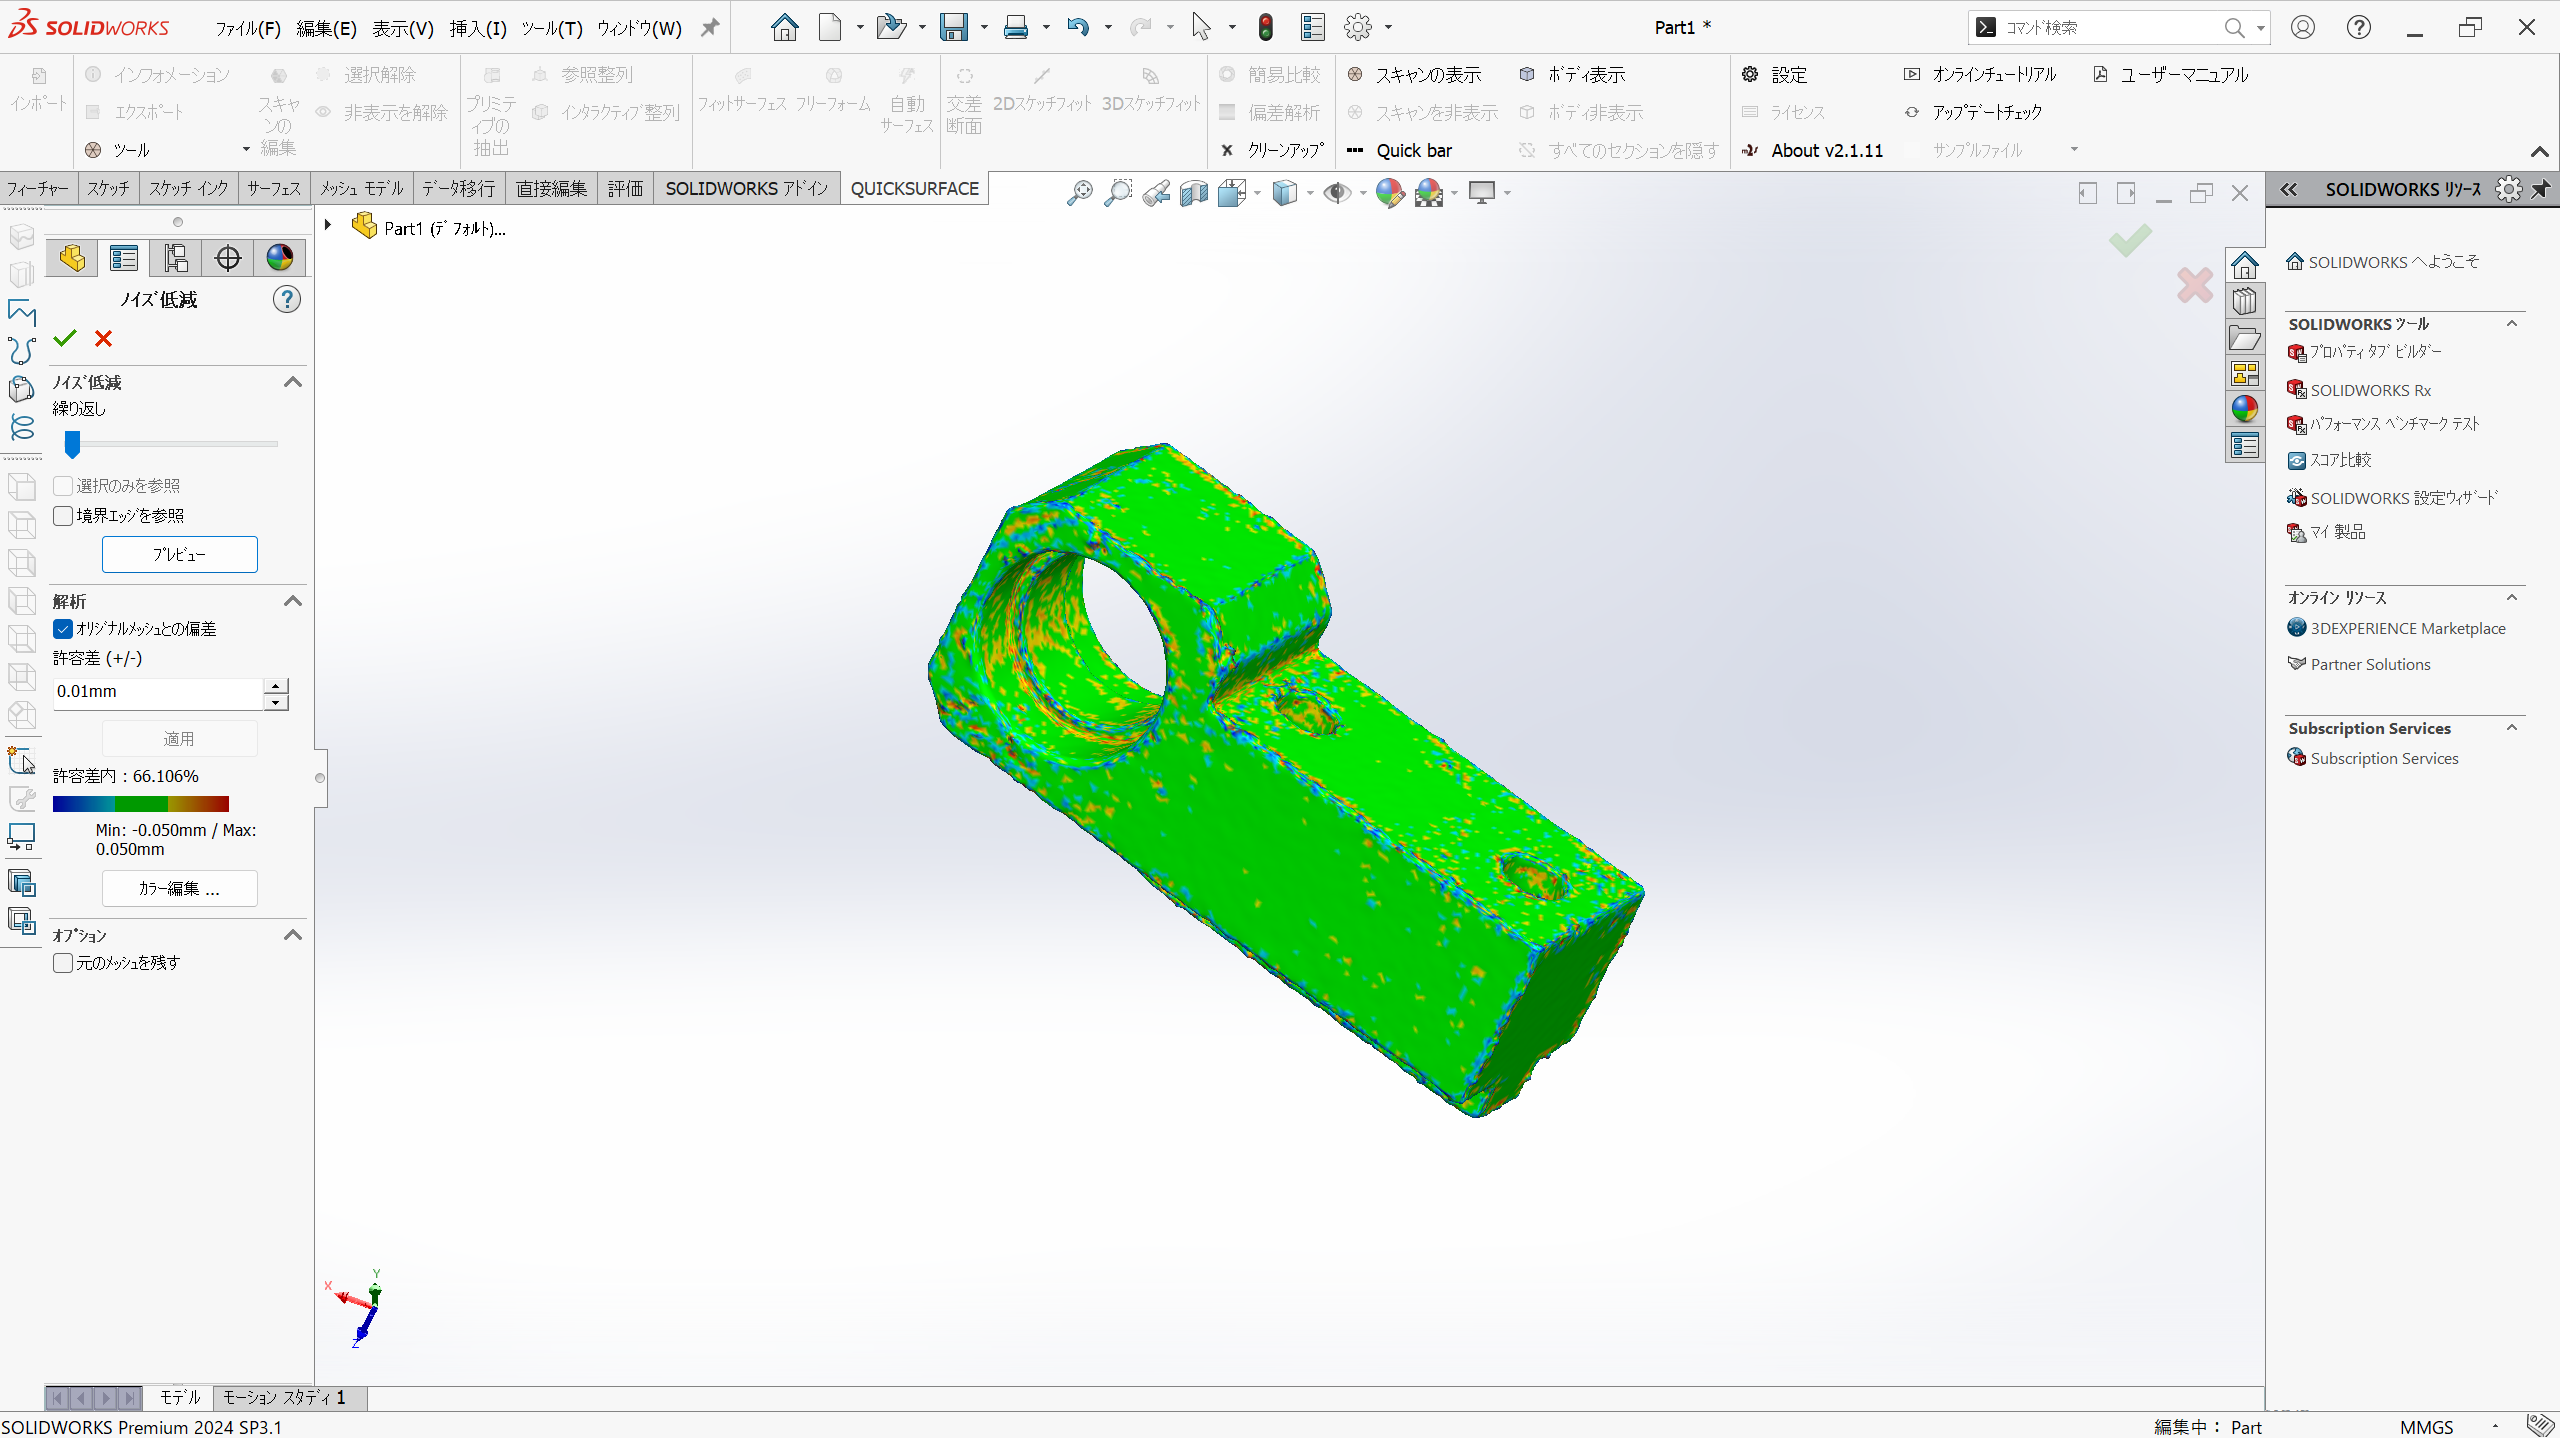Screen dimensions: 2560x1438
Task: Uncheck オリジナルメッシュとの偏差 checkbox
Action: pos(63,629)
